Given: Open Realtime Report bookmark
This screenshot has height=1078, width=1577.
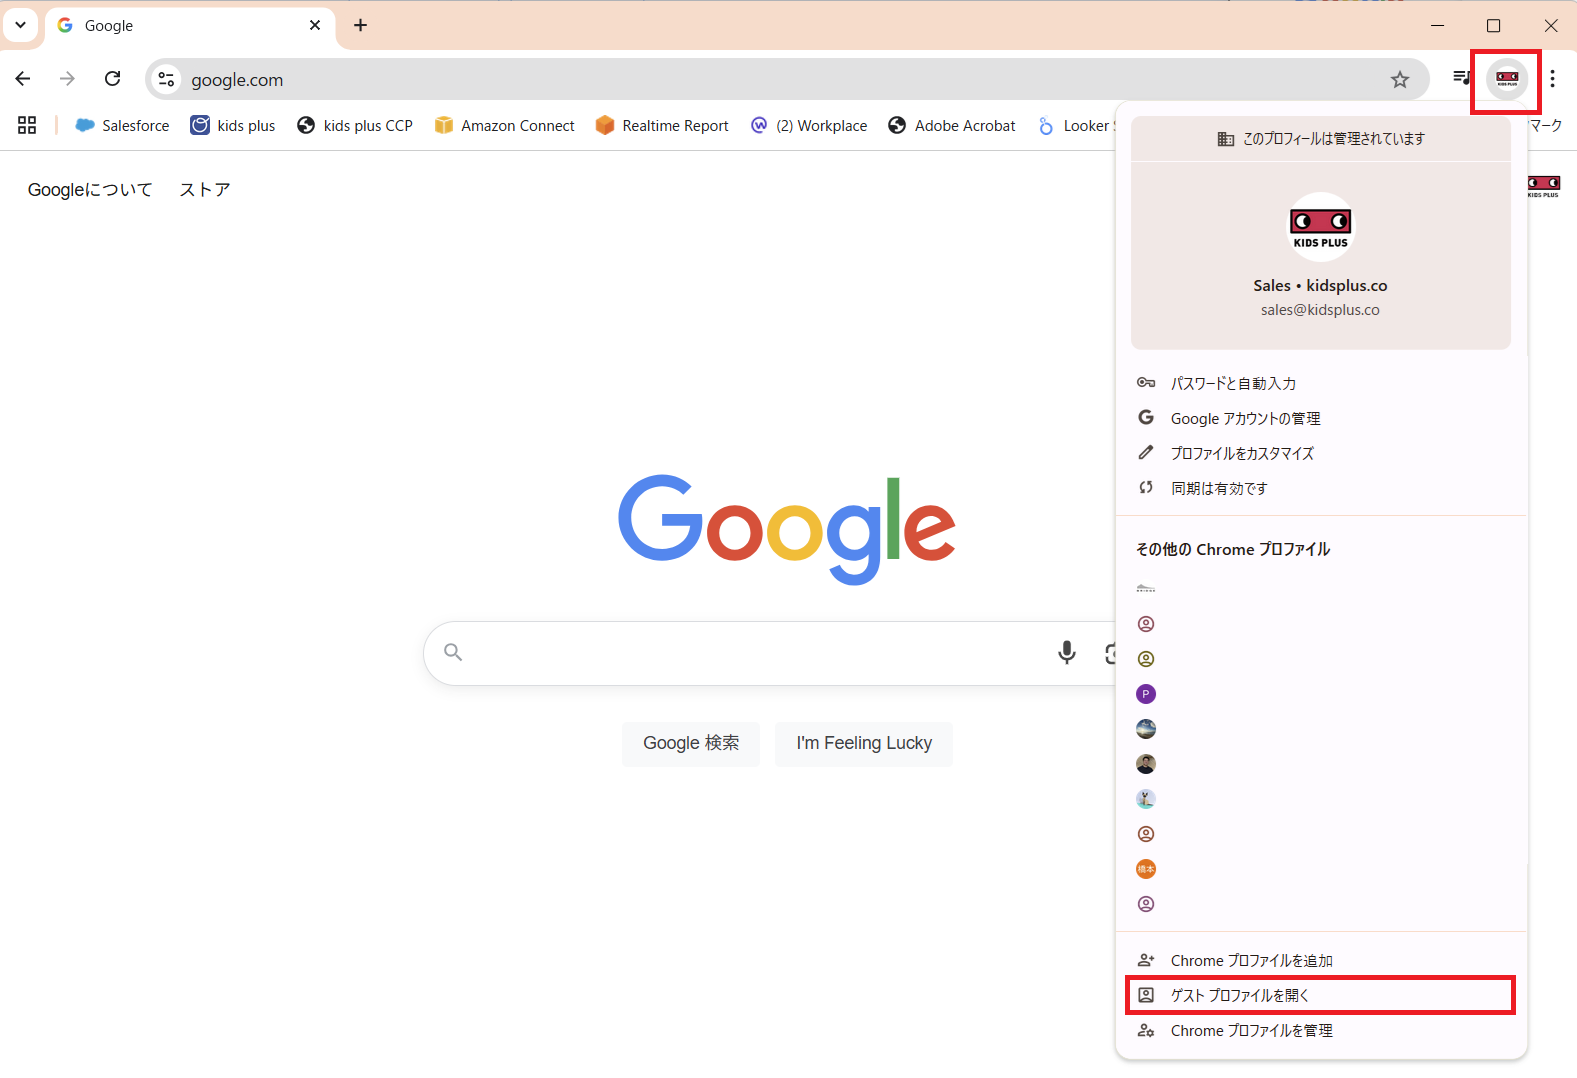Looking at the screenshot, I should (x=662, y=126).
